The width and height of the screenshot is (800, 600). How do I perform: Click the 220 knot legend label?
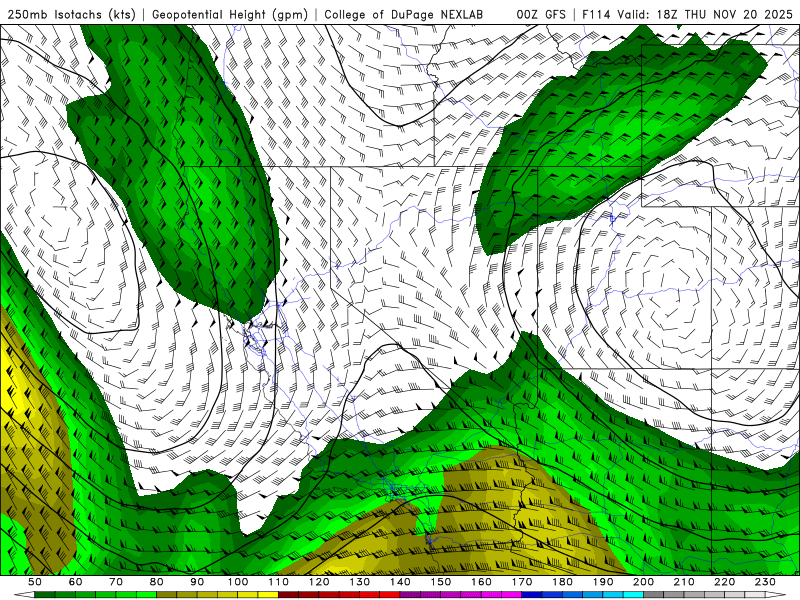pyautogui.click(x=724, y=582)
